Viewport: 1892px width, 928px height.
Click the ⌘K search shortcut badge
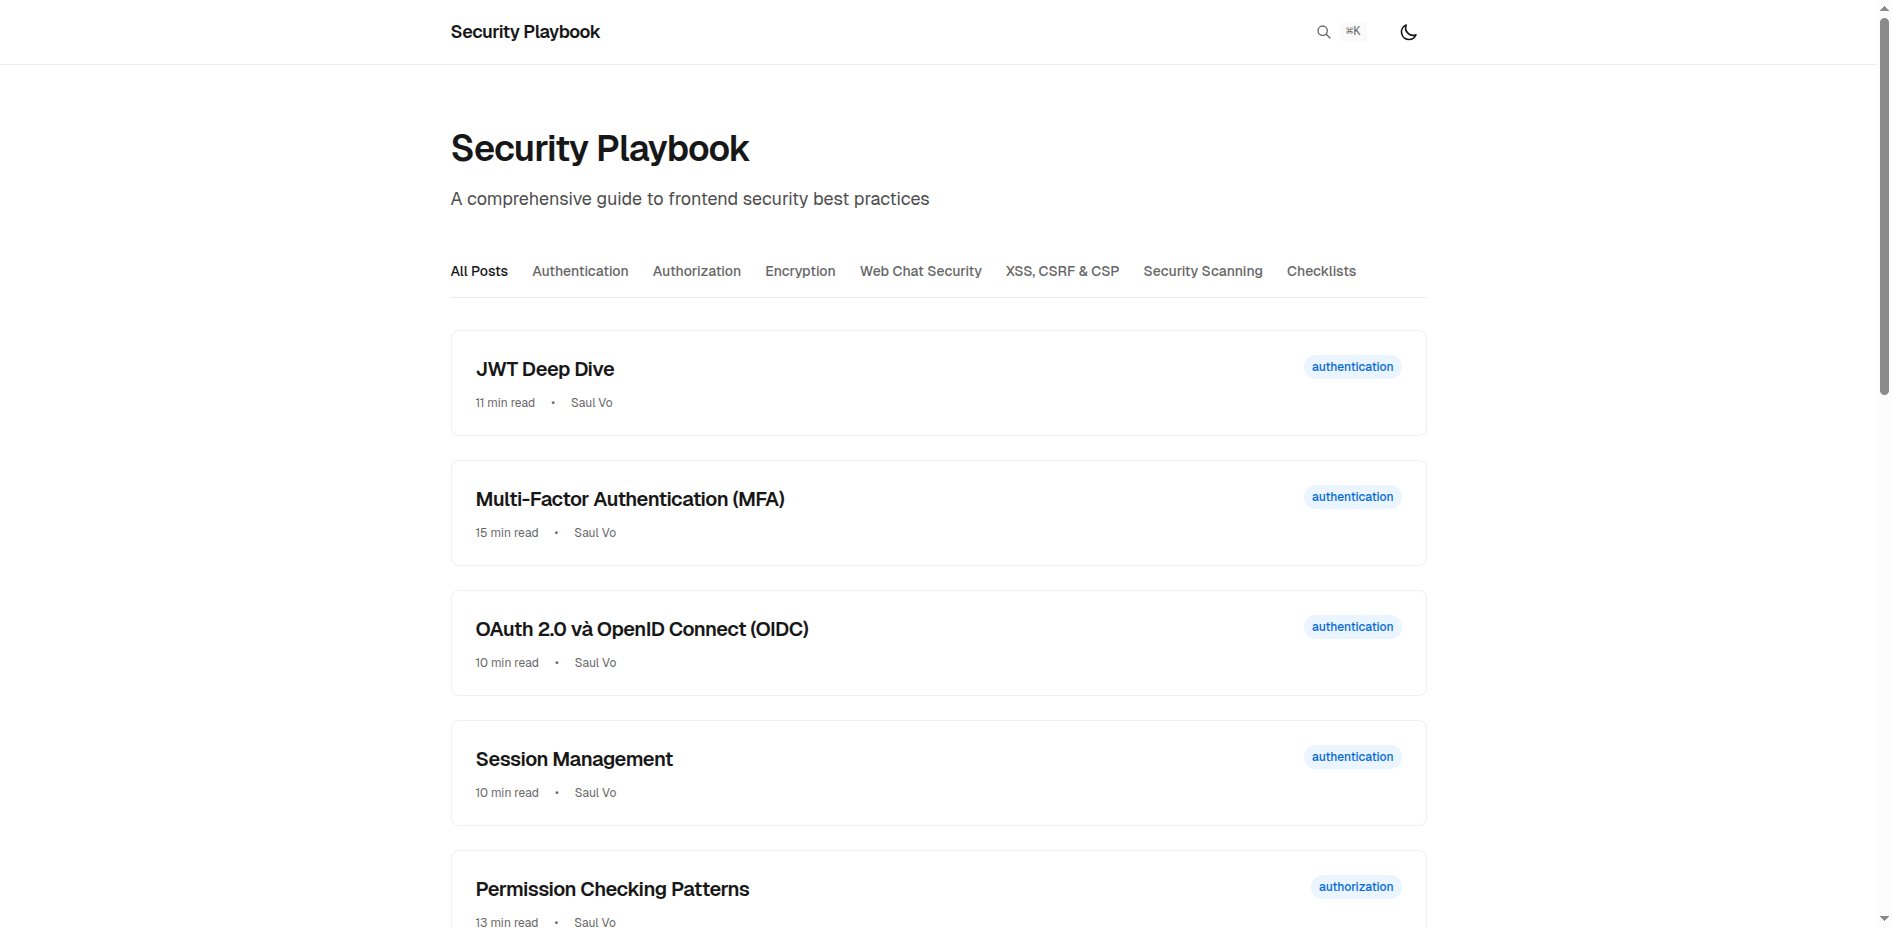click(1353, 31)
